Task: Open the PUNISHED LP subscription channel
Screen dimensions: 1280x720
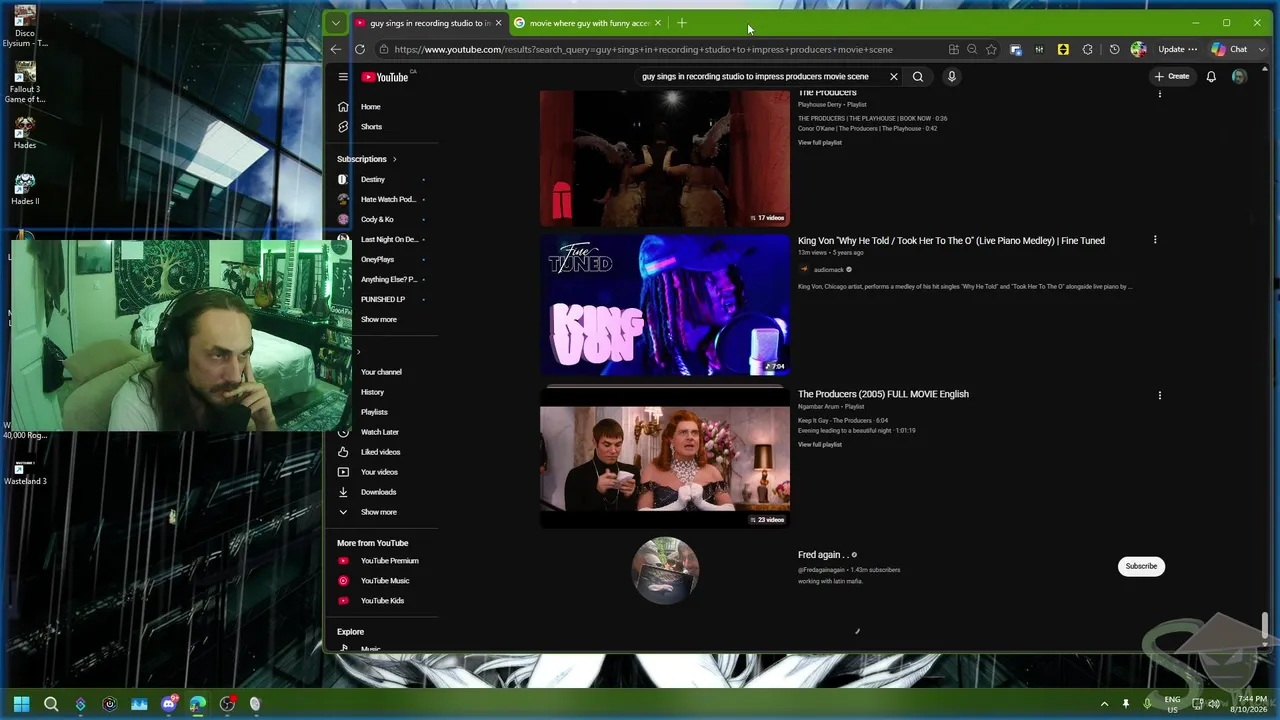Action: [385, 300]
